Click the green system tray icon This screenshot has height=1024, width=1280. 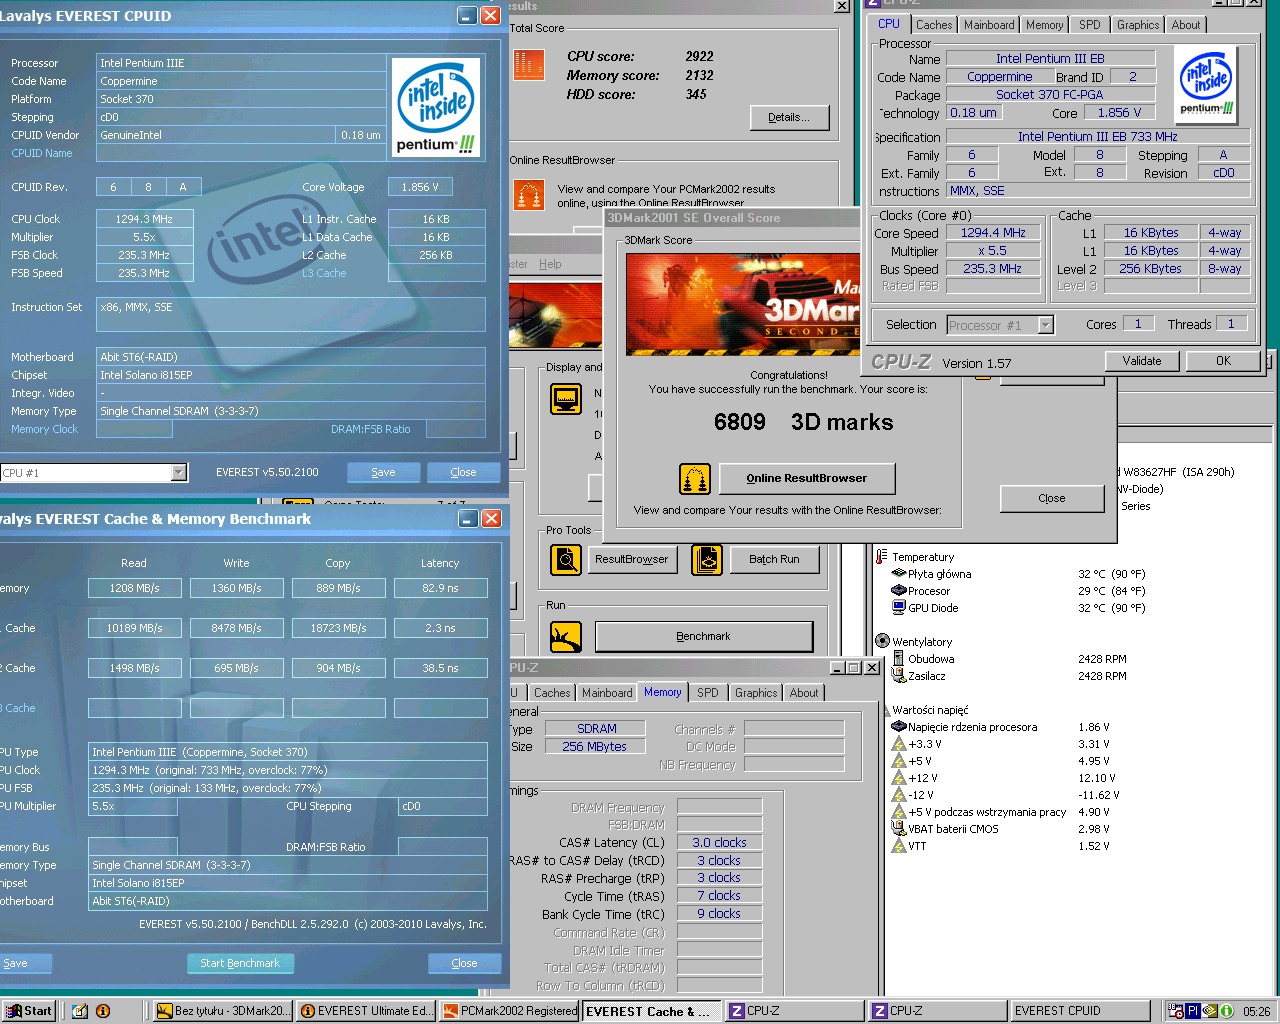coord(1226,1011)
